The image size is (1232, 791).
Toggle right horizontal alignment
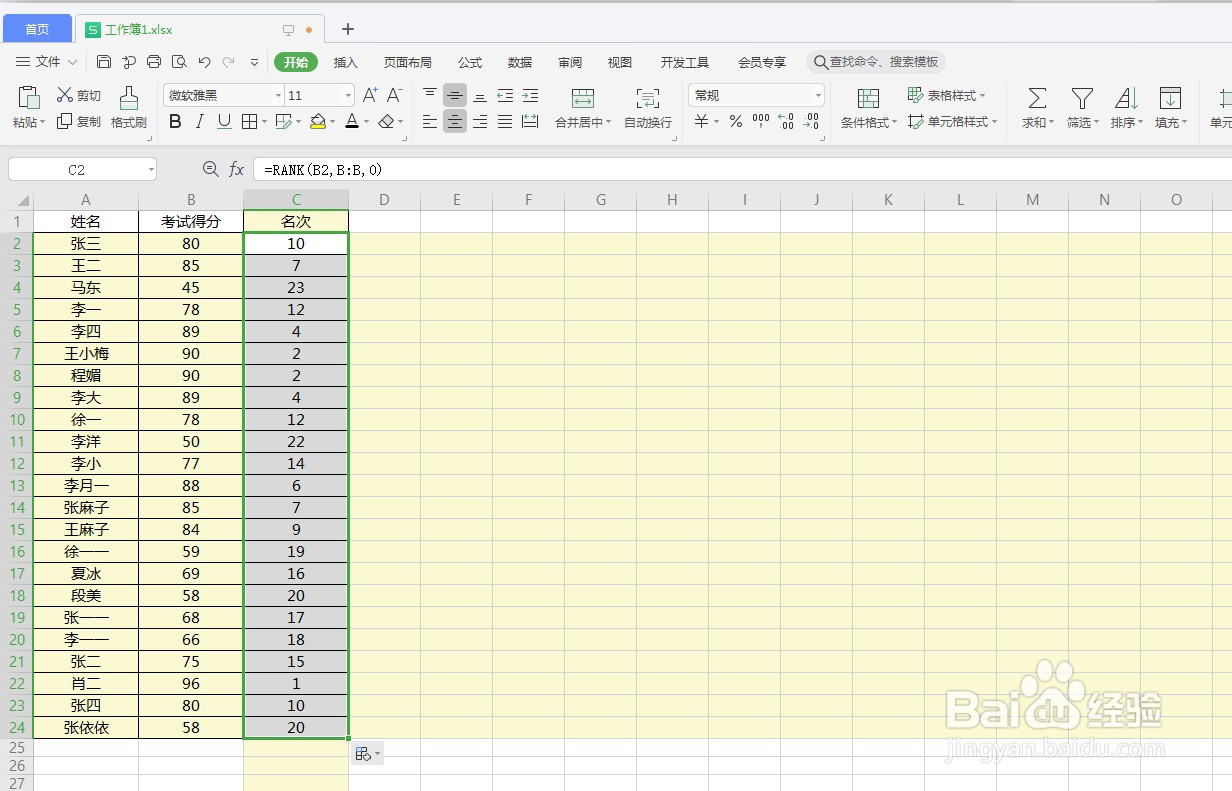click(480, 121)
